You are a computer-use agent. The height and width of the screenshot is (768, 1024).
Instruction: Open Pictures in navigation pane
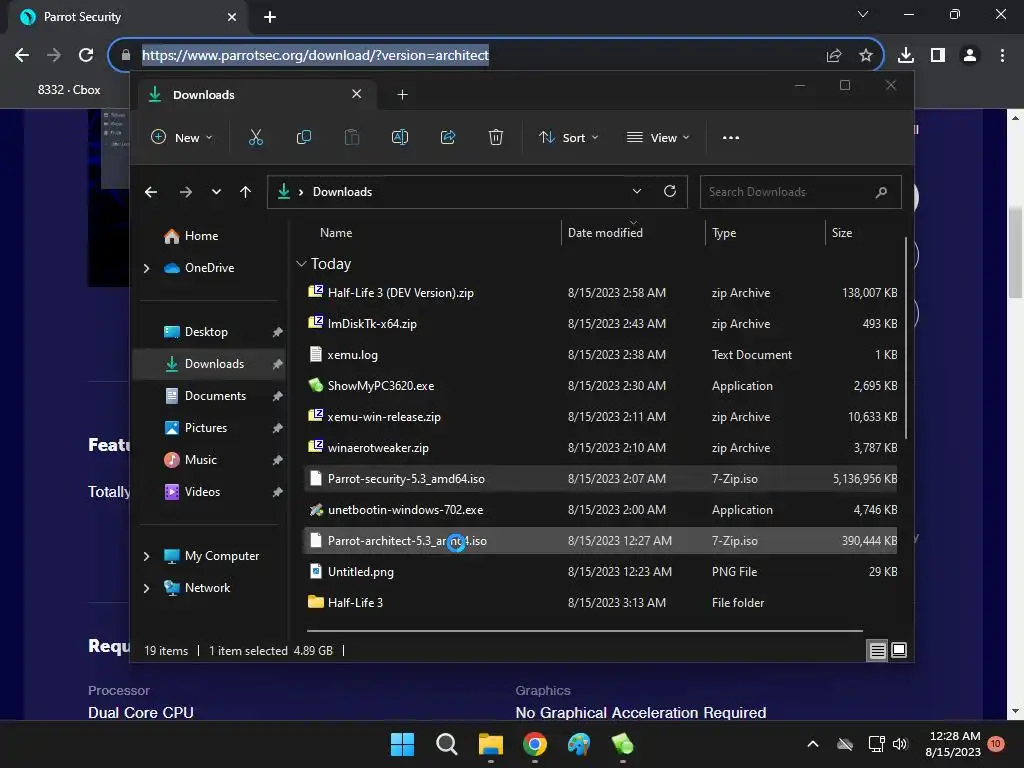(x=206, y=428)
